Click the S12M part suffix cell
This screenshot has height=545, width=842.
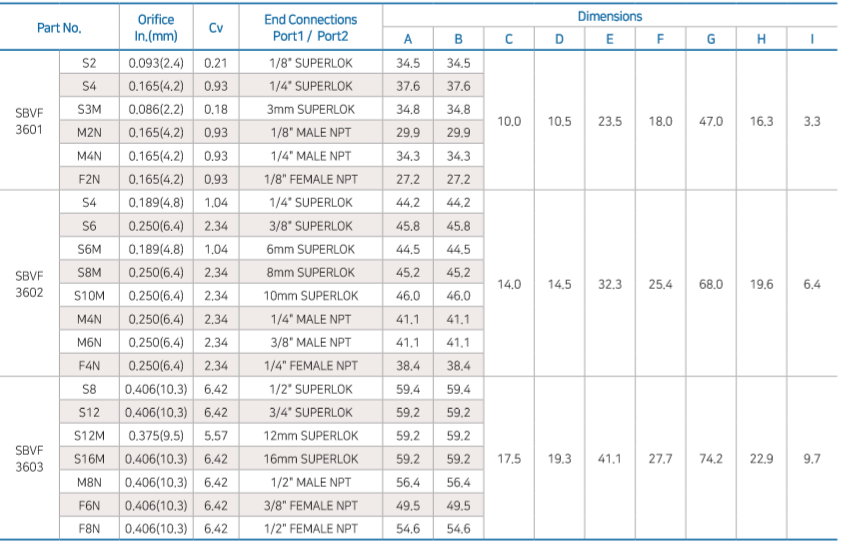click(89, 435)
